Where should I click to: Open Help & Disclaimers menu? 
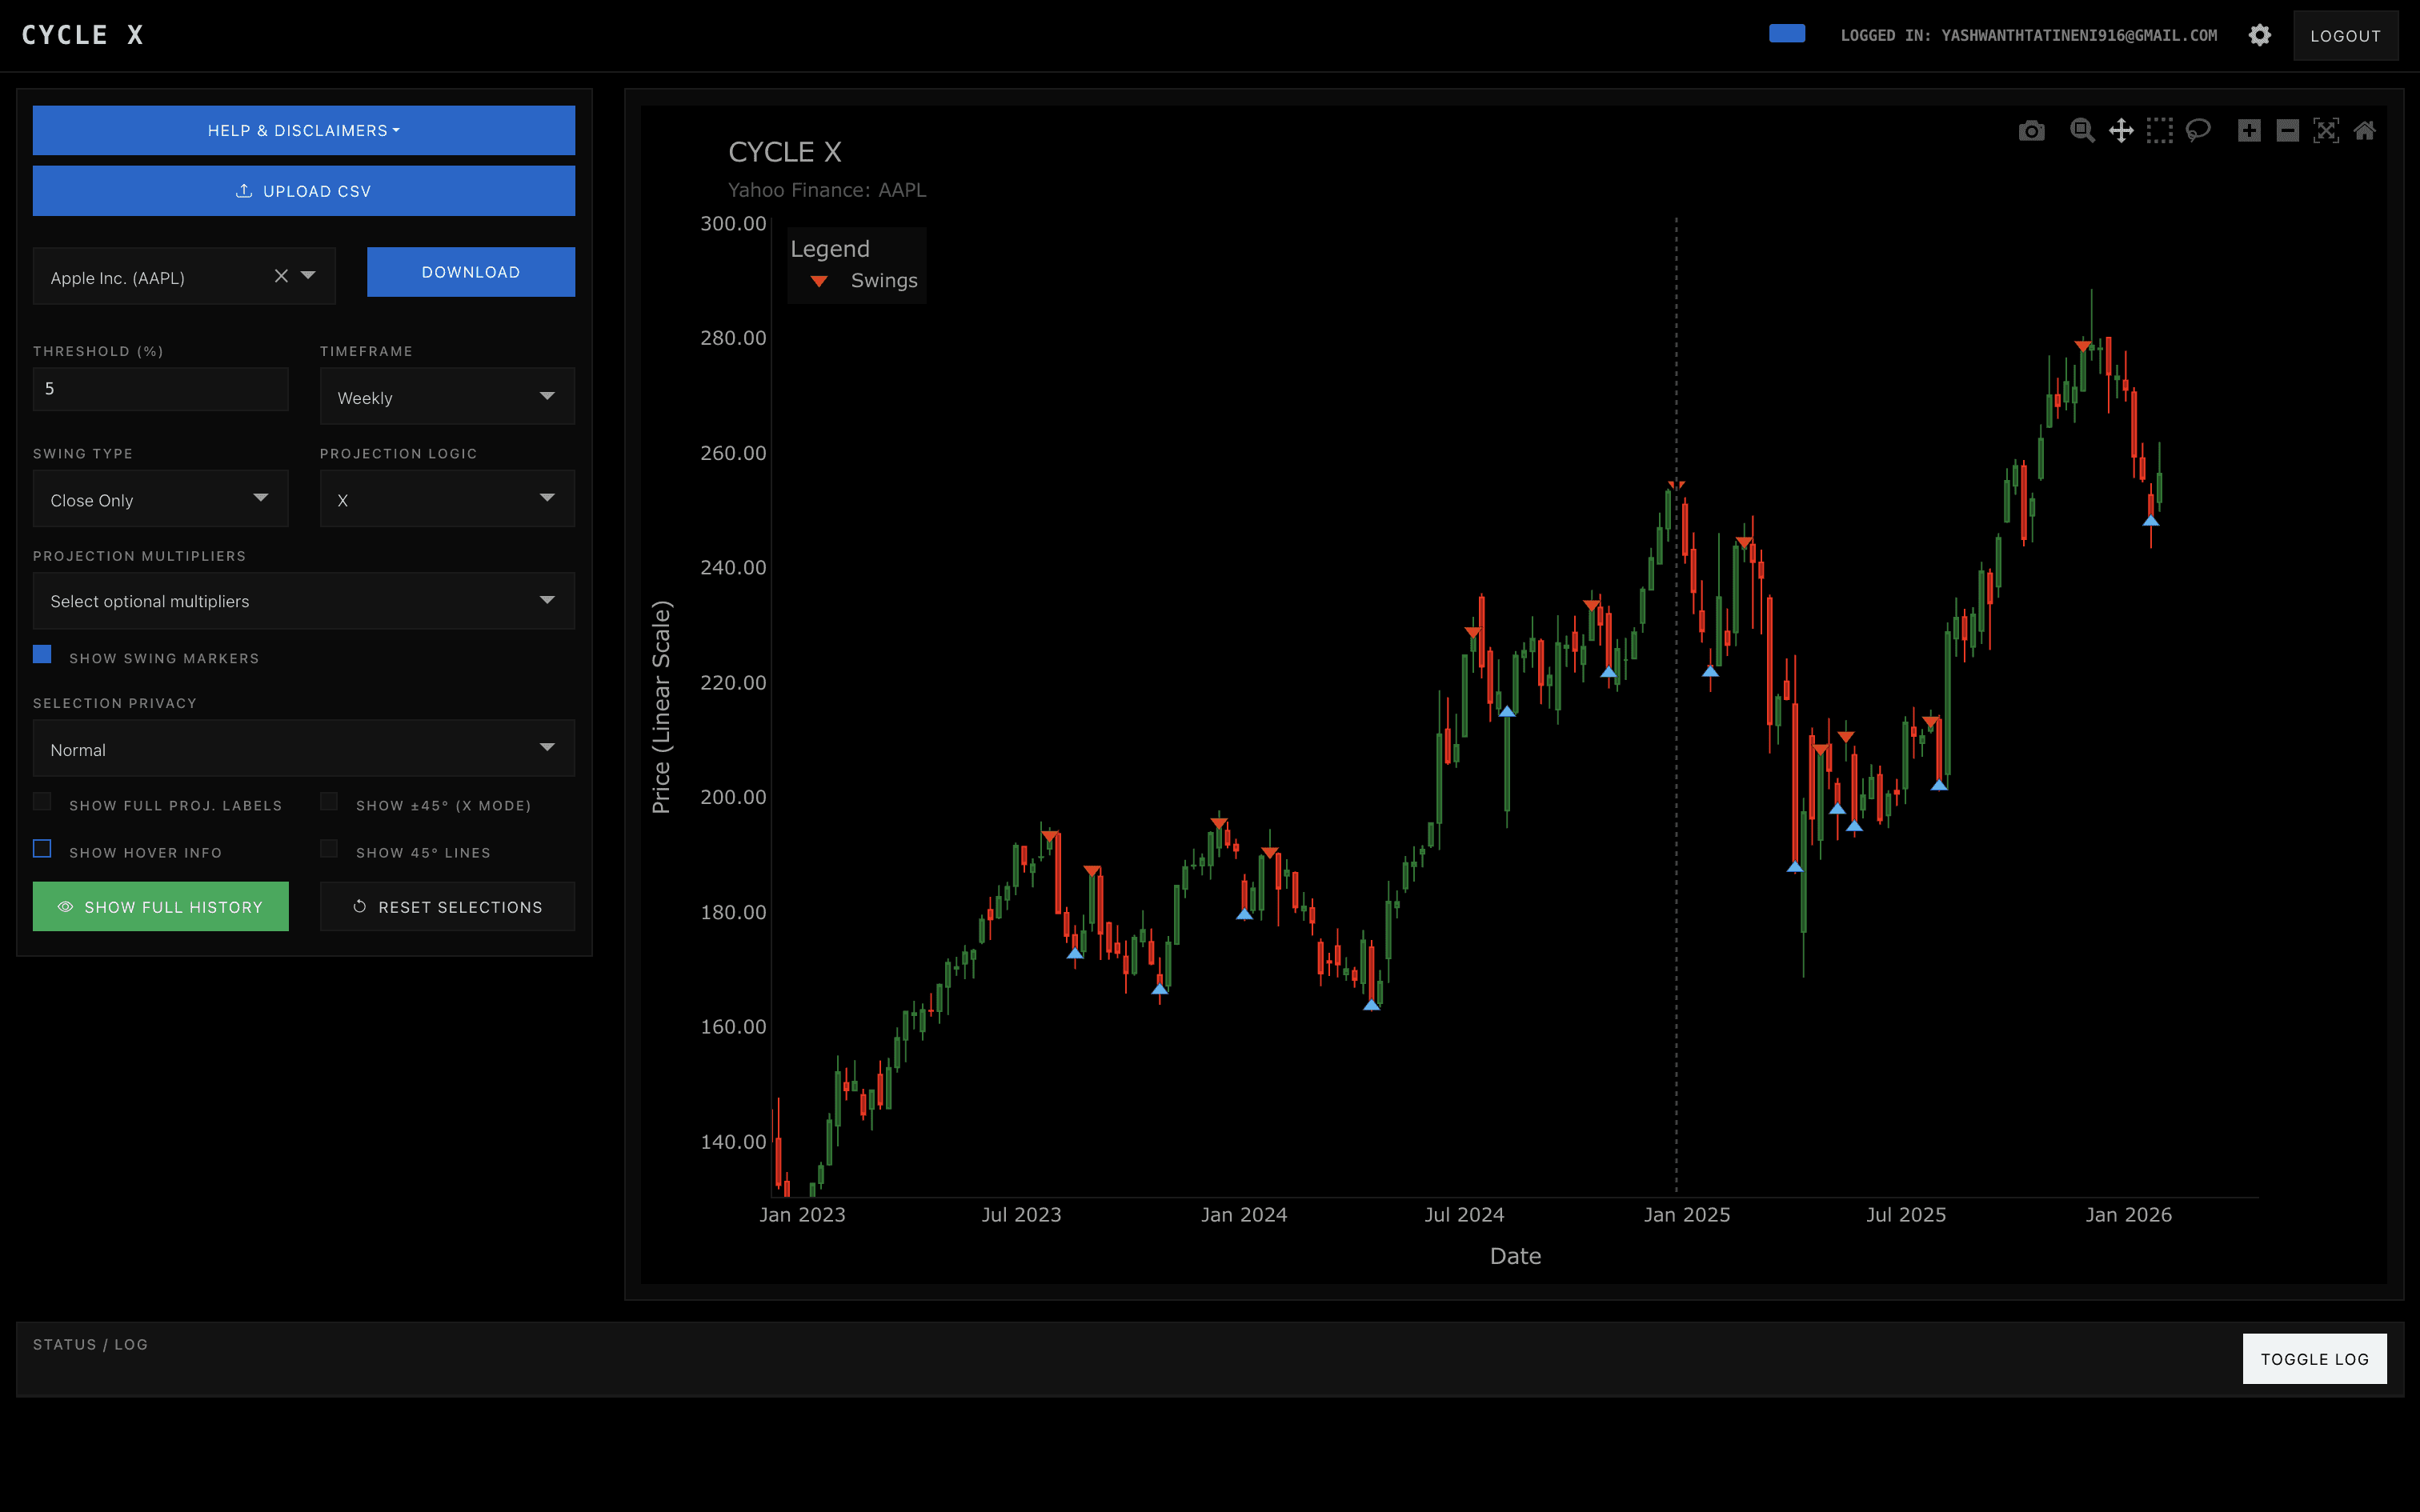tap(303, 131)
